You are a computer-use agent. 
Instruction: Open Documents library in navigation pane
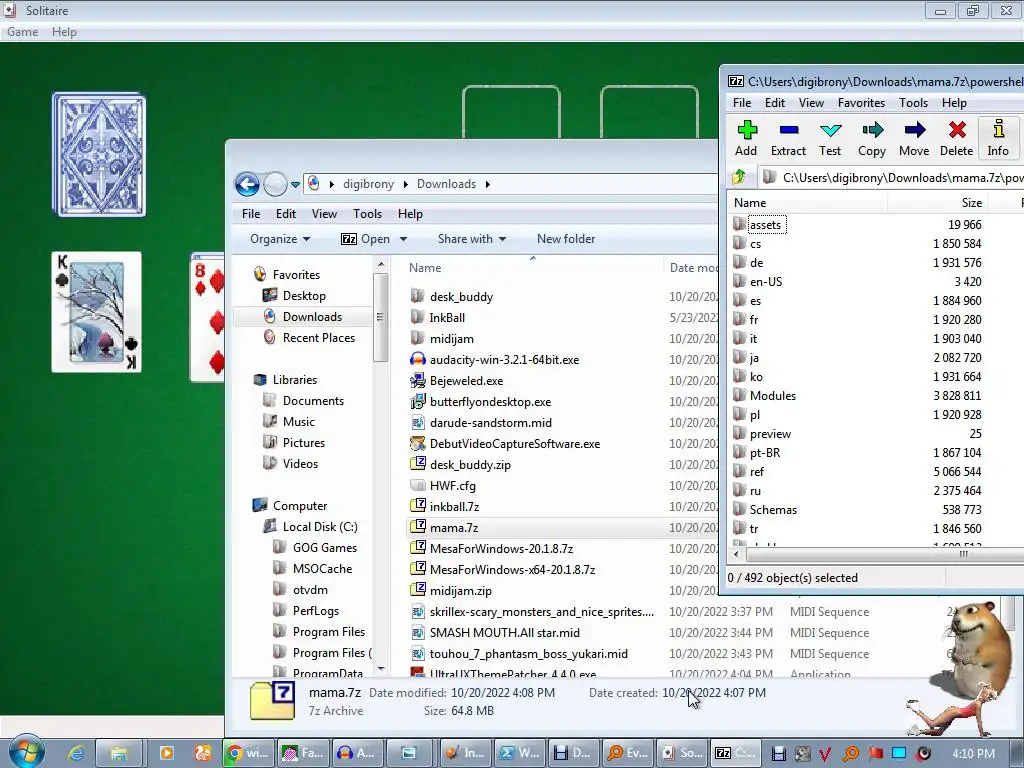click(x=313, y=401)
